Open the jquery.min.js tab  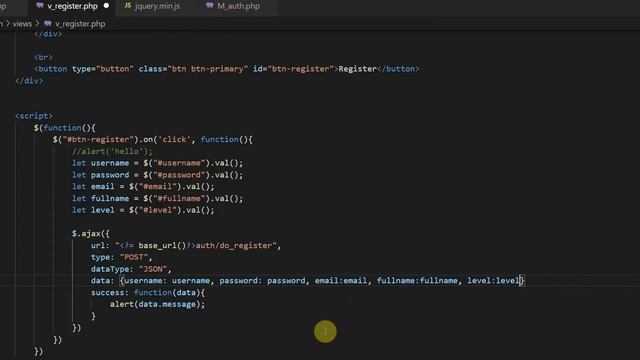click(x=157, y=6)
